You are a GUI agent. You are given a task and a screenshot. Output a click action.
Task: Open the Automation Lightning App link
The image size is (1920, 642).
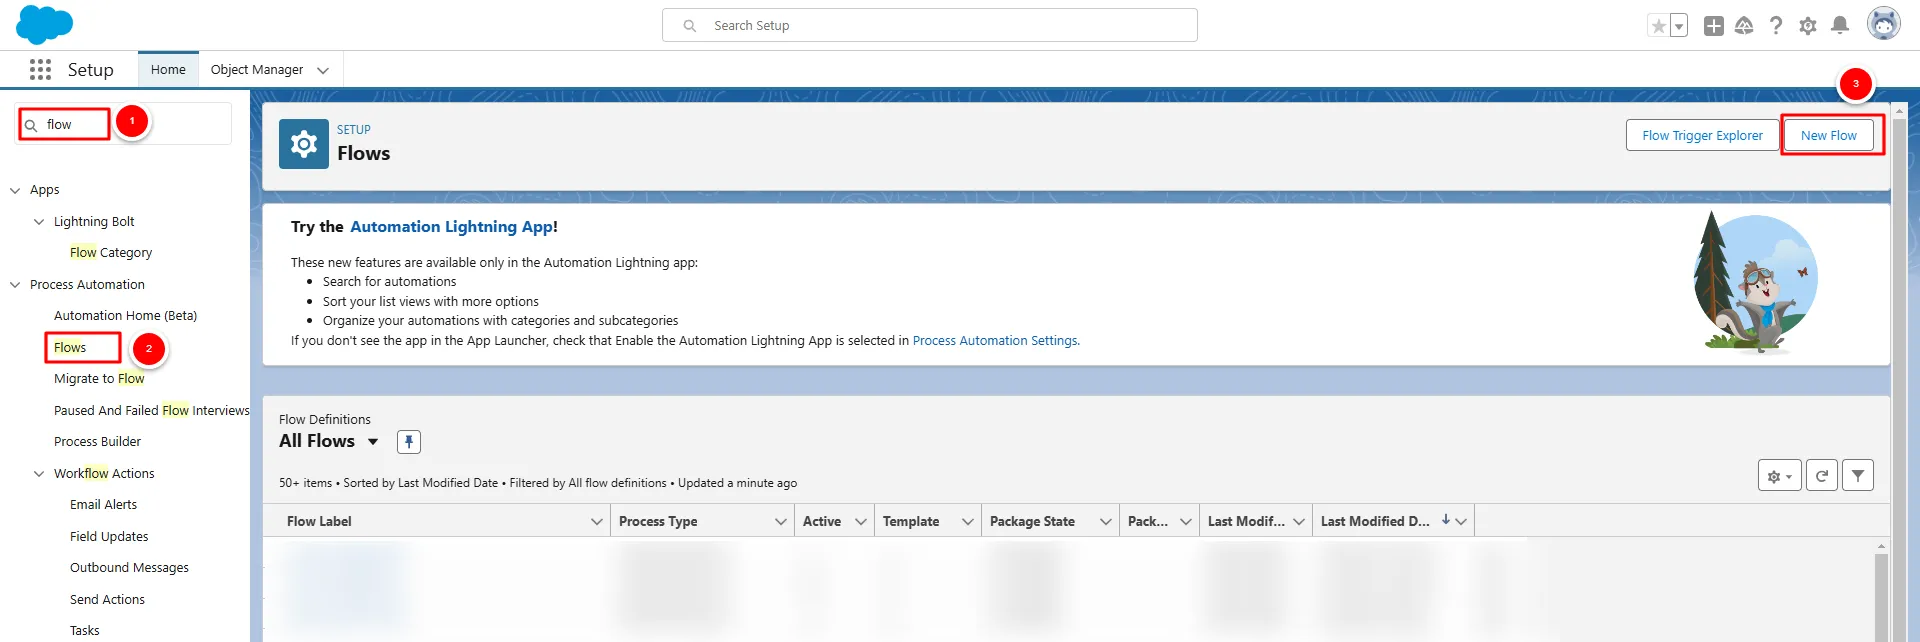click(451, 227)
